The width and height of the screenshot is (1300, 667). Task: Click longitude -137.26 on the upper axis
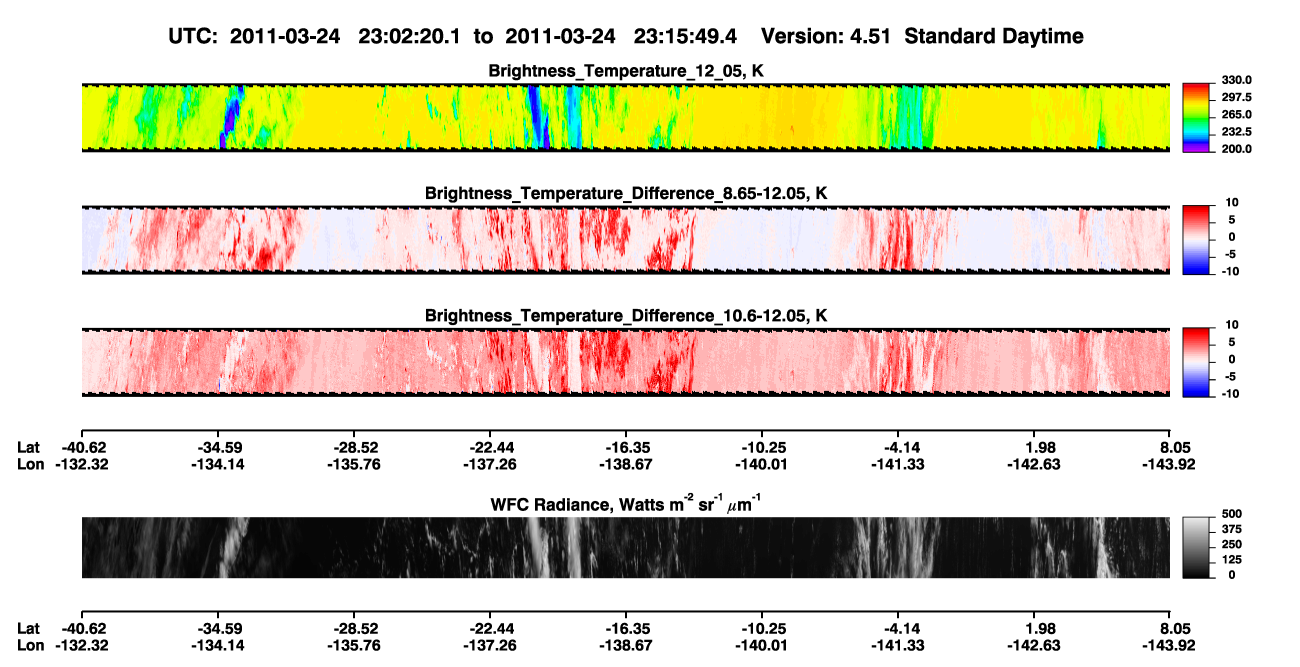(x=489, y=464)
